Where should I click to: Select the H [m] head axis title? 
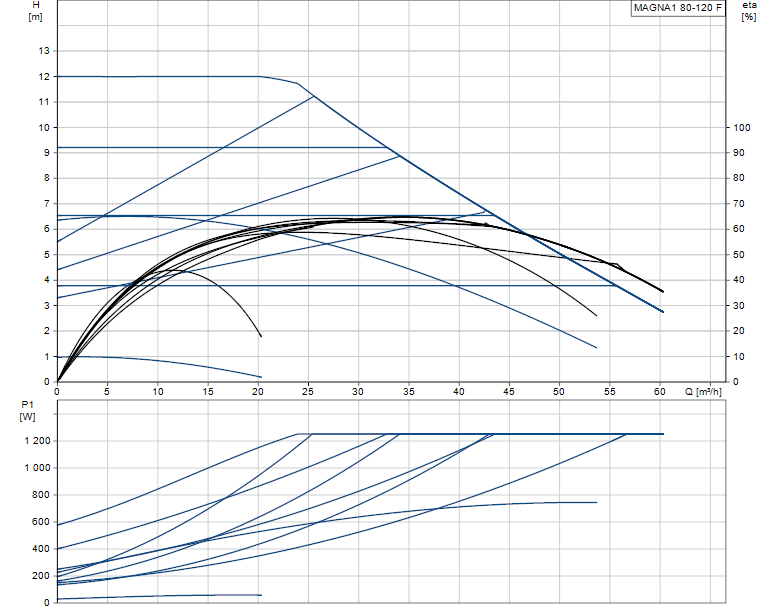[x=36, y=12]
